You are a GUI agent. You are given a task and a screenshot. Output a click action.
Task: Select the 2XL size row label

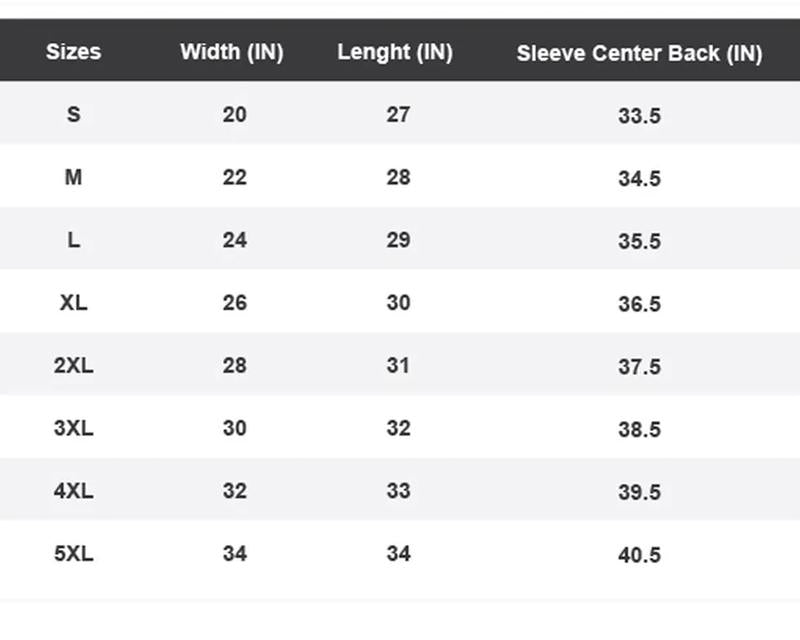click(x=73, y=366)
